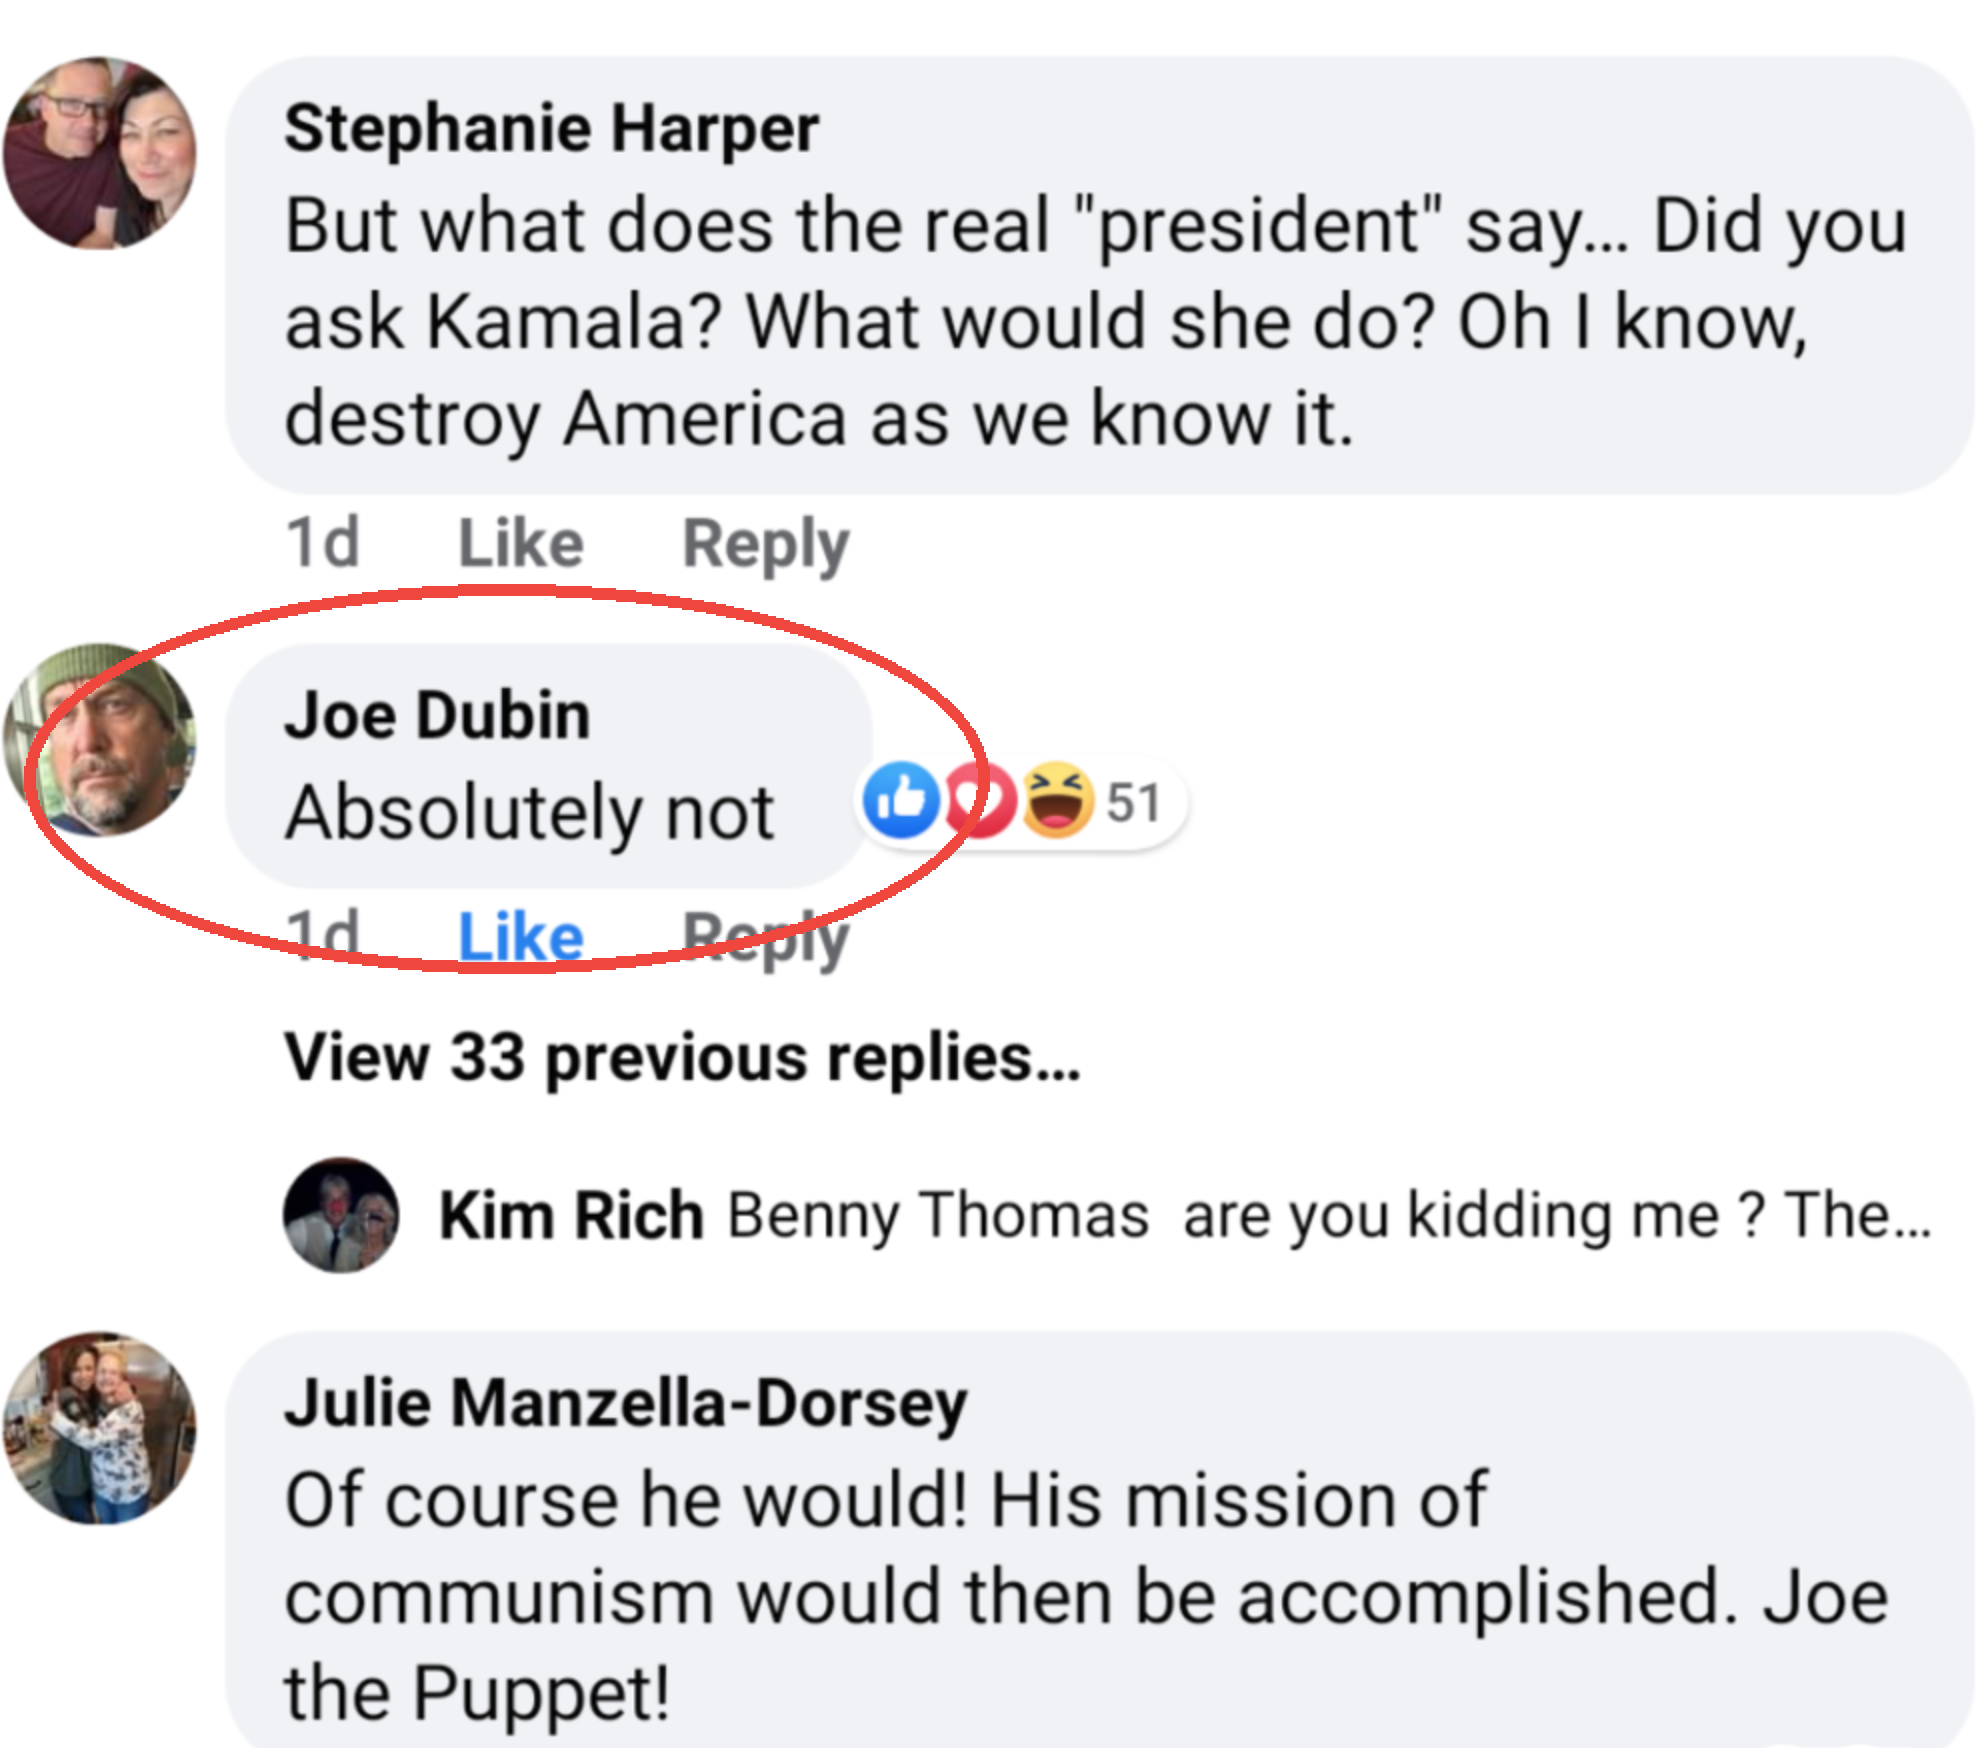Open Julie Manzella-Dorsey's profile picture
1980x1748 pixels.
coord(99,1428)
